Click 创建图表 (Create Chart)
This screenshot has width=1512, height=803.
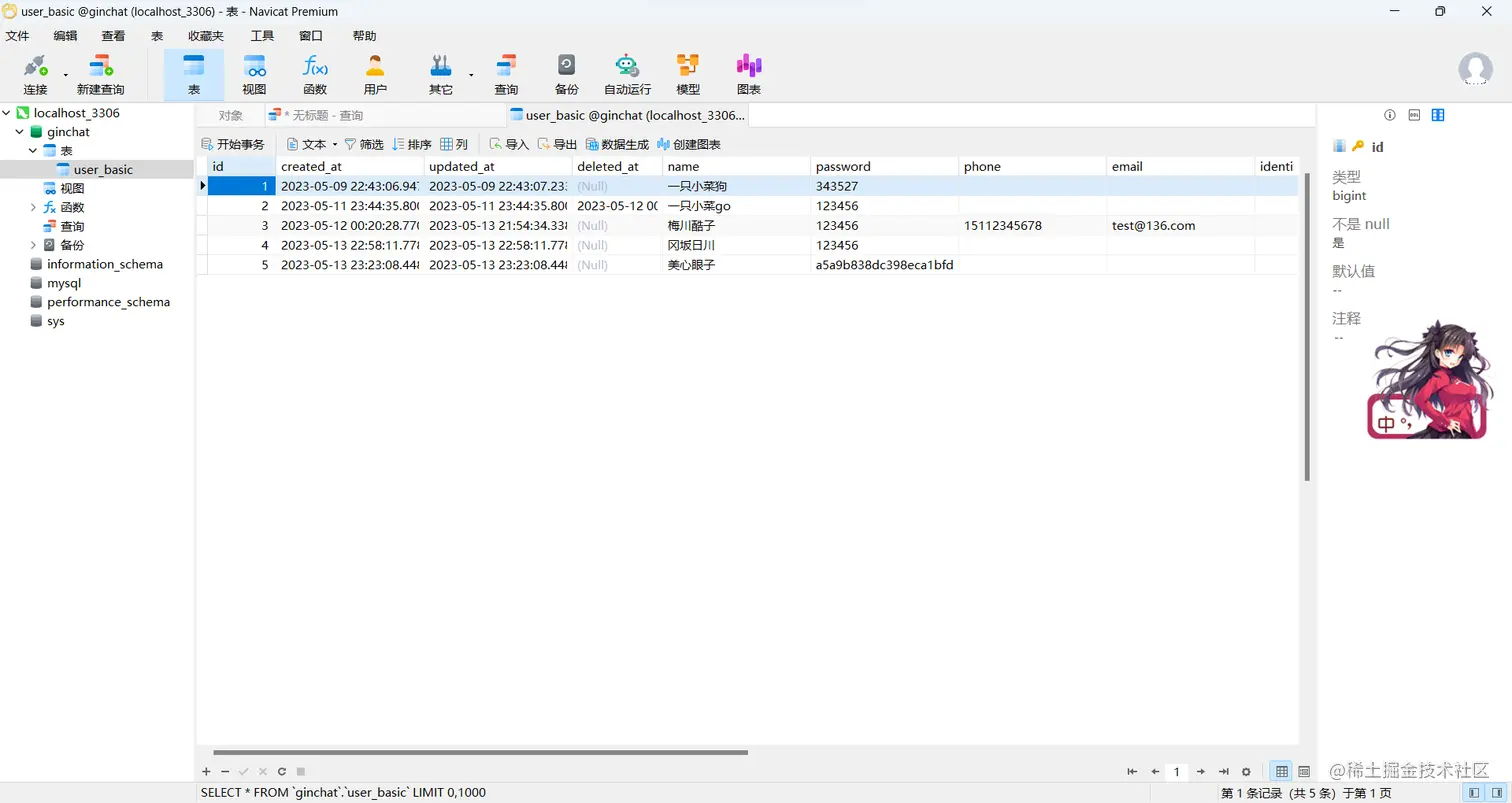(x=689, y=144)
